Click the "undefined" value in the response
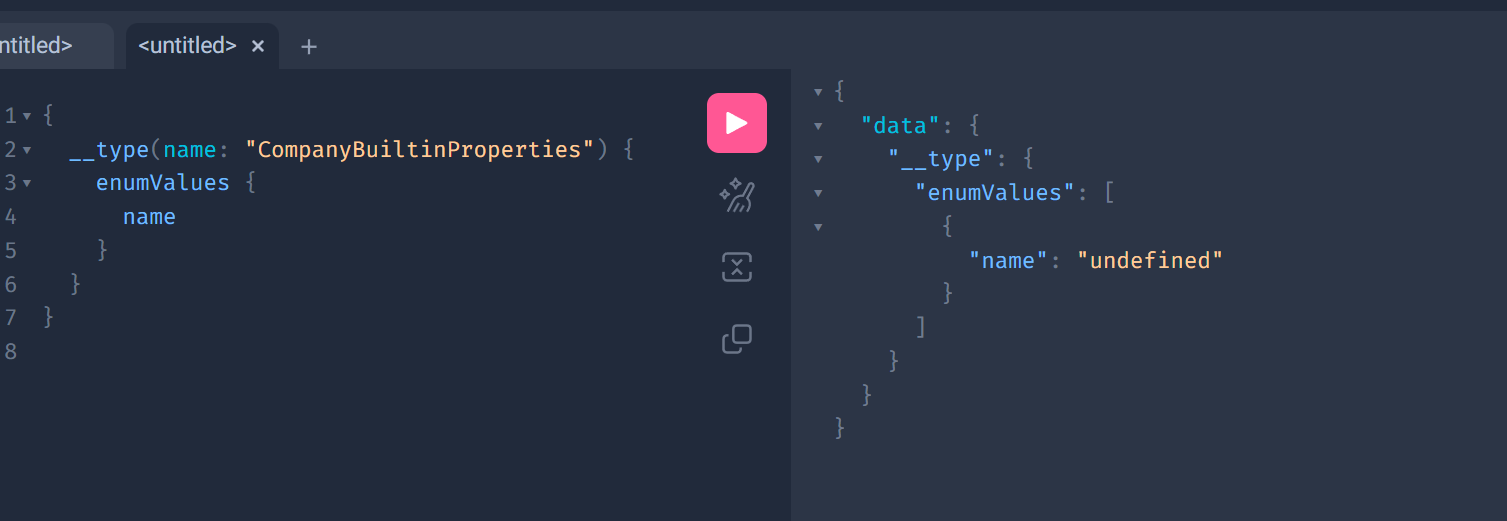1507x521 pixels. [1150, 261]
